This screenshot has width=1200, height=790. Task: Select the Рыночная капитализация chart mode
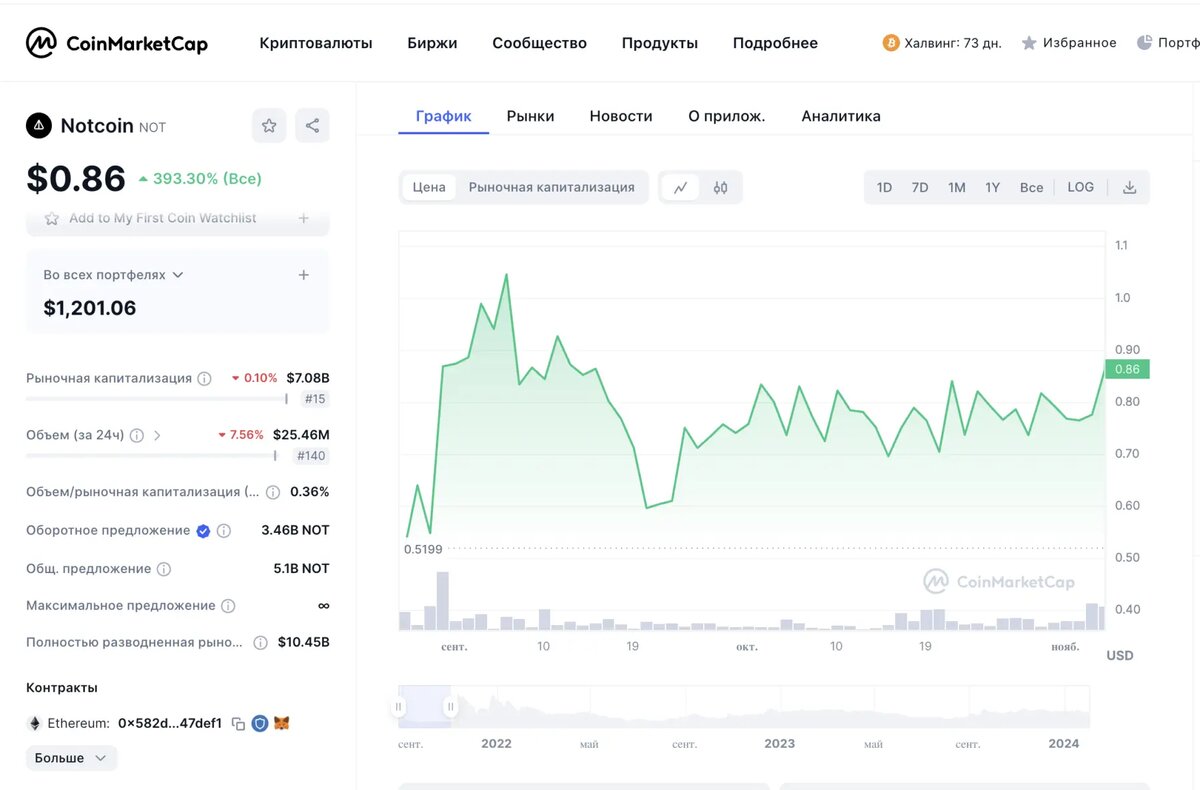[x=552, y=187]
